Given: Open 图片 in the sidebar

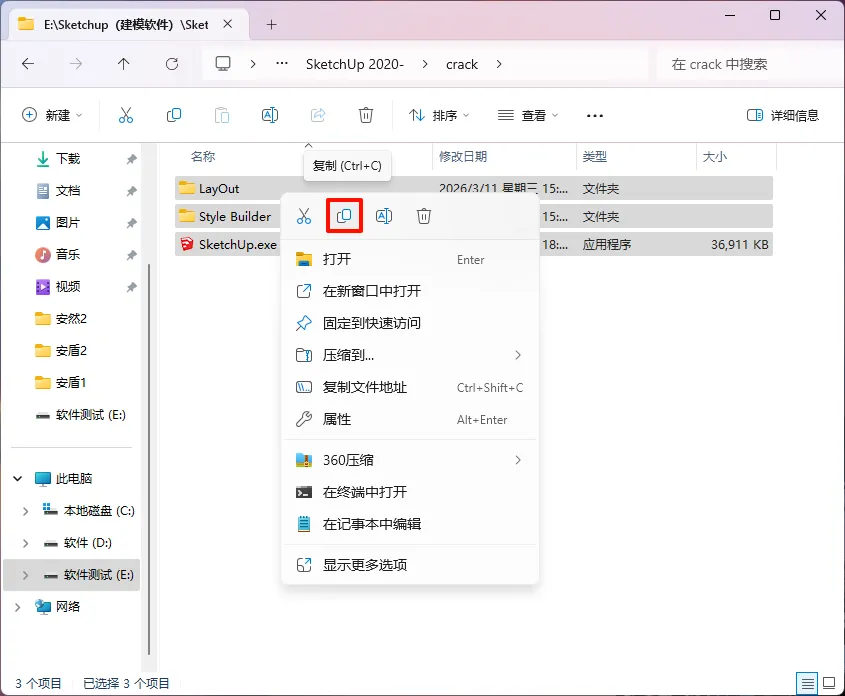Looking at the screenshot, I should coord(68,222).
